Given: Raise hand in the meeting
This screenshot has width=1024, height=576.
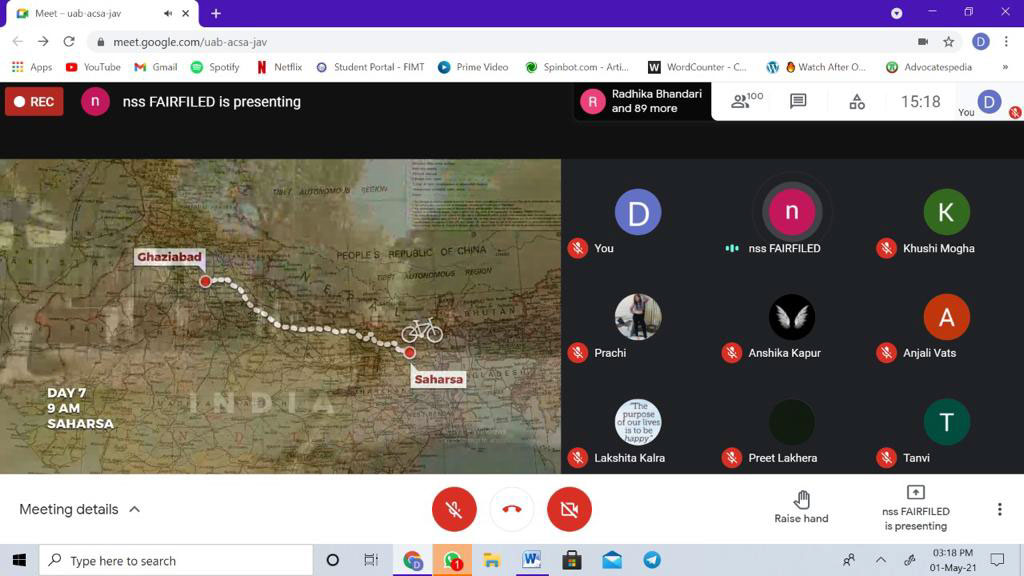Looking at the screenshot, I should coord(801,507).
